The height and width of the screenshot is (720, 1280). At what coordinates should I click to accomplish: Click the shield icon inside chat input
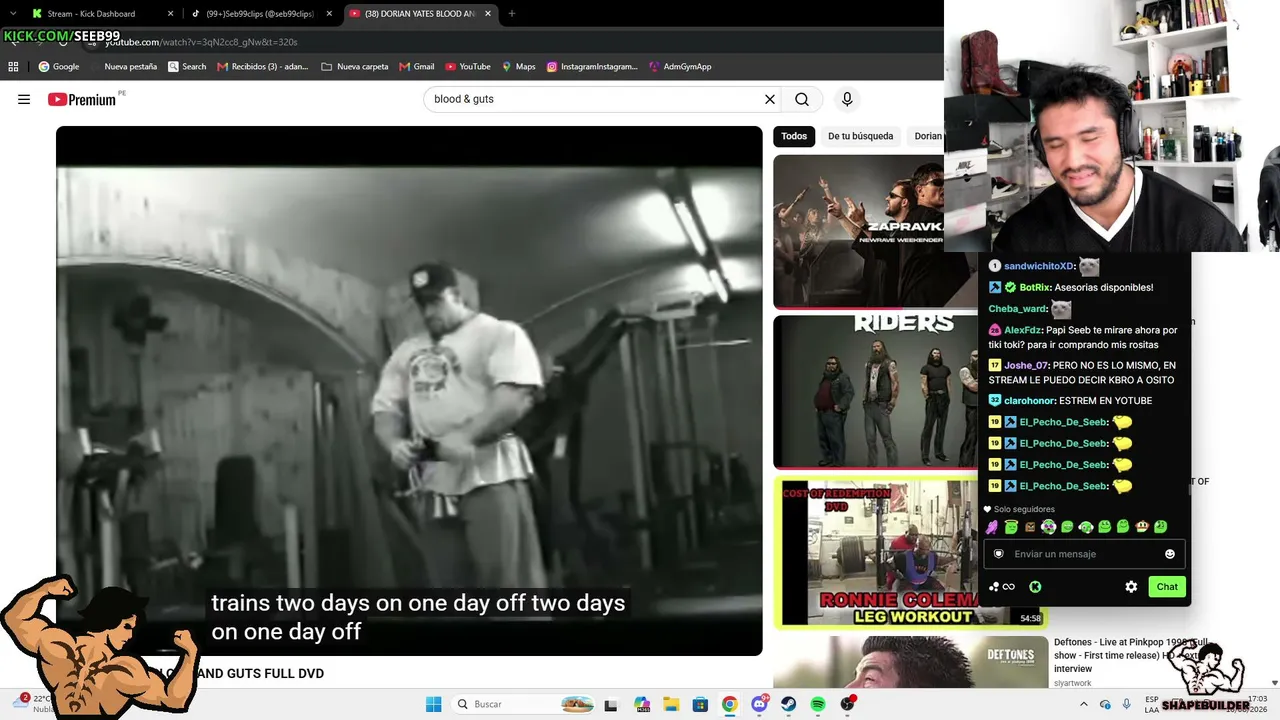(x=998, y=554)
